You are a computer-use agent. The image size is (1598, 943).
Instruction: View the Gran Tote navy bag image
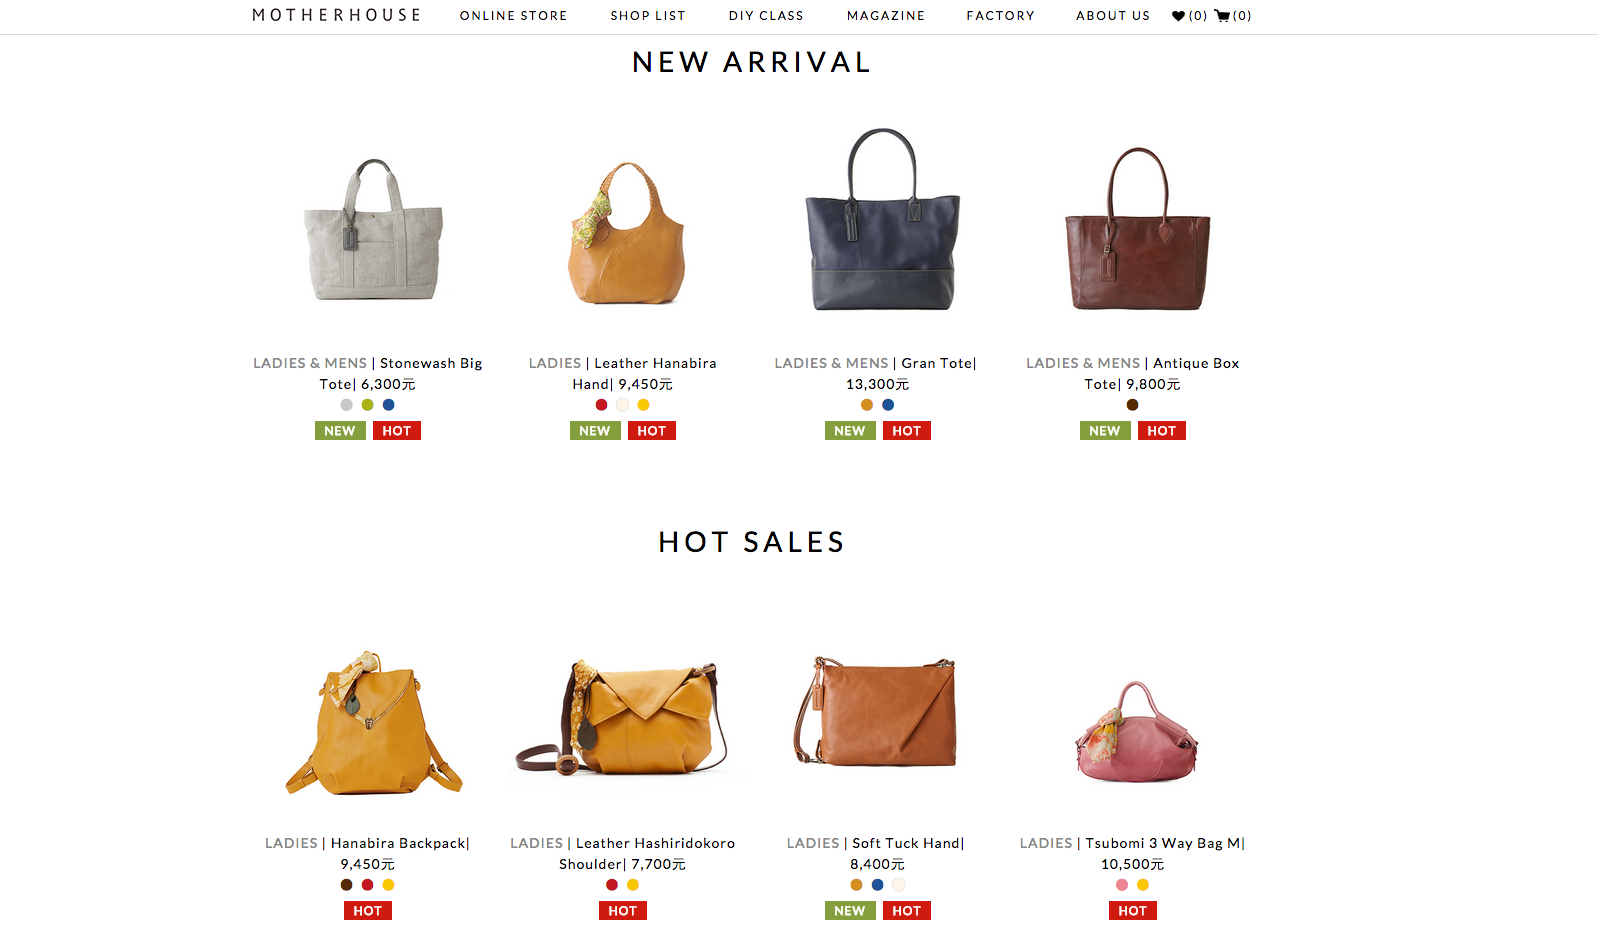882,220
